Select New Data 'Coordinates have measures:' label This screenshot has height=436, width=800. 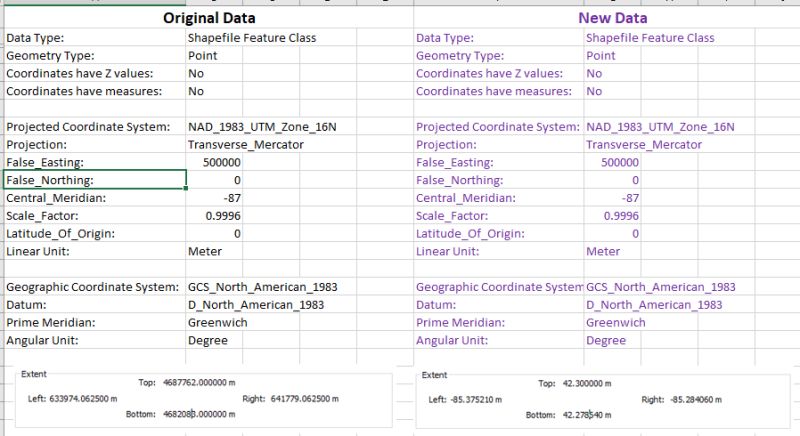point(499,91)
